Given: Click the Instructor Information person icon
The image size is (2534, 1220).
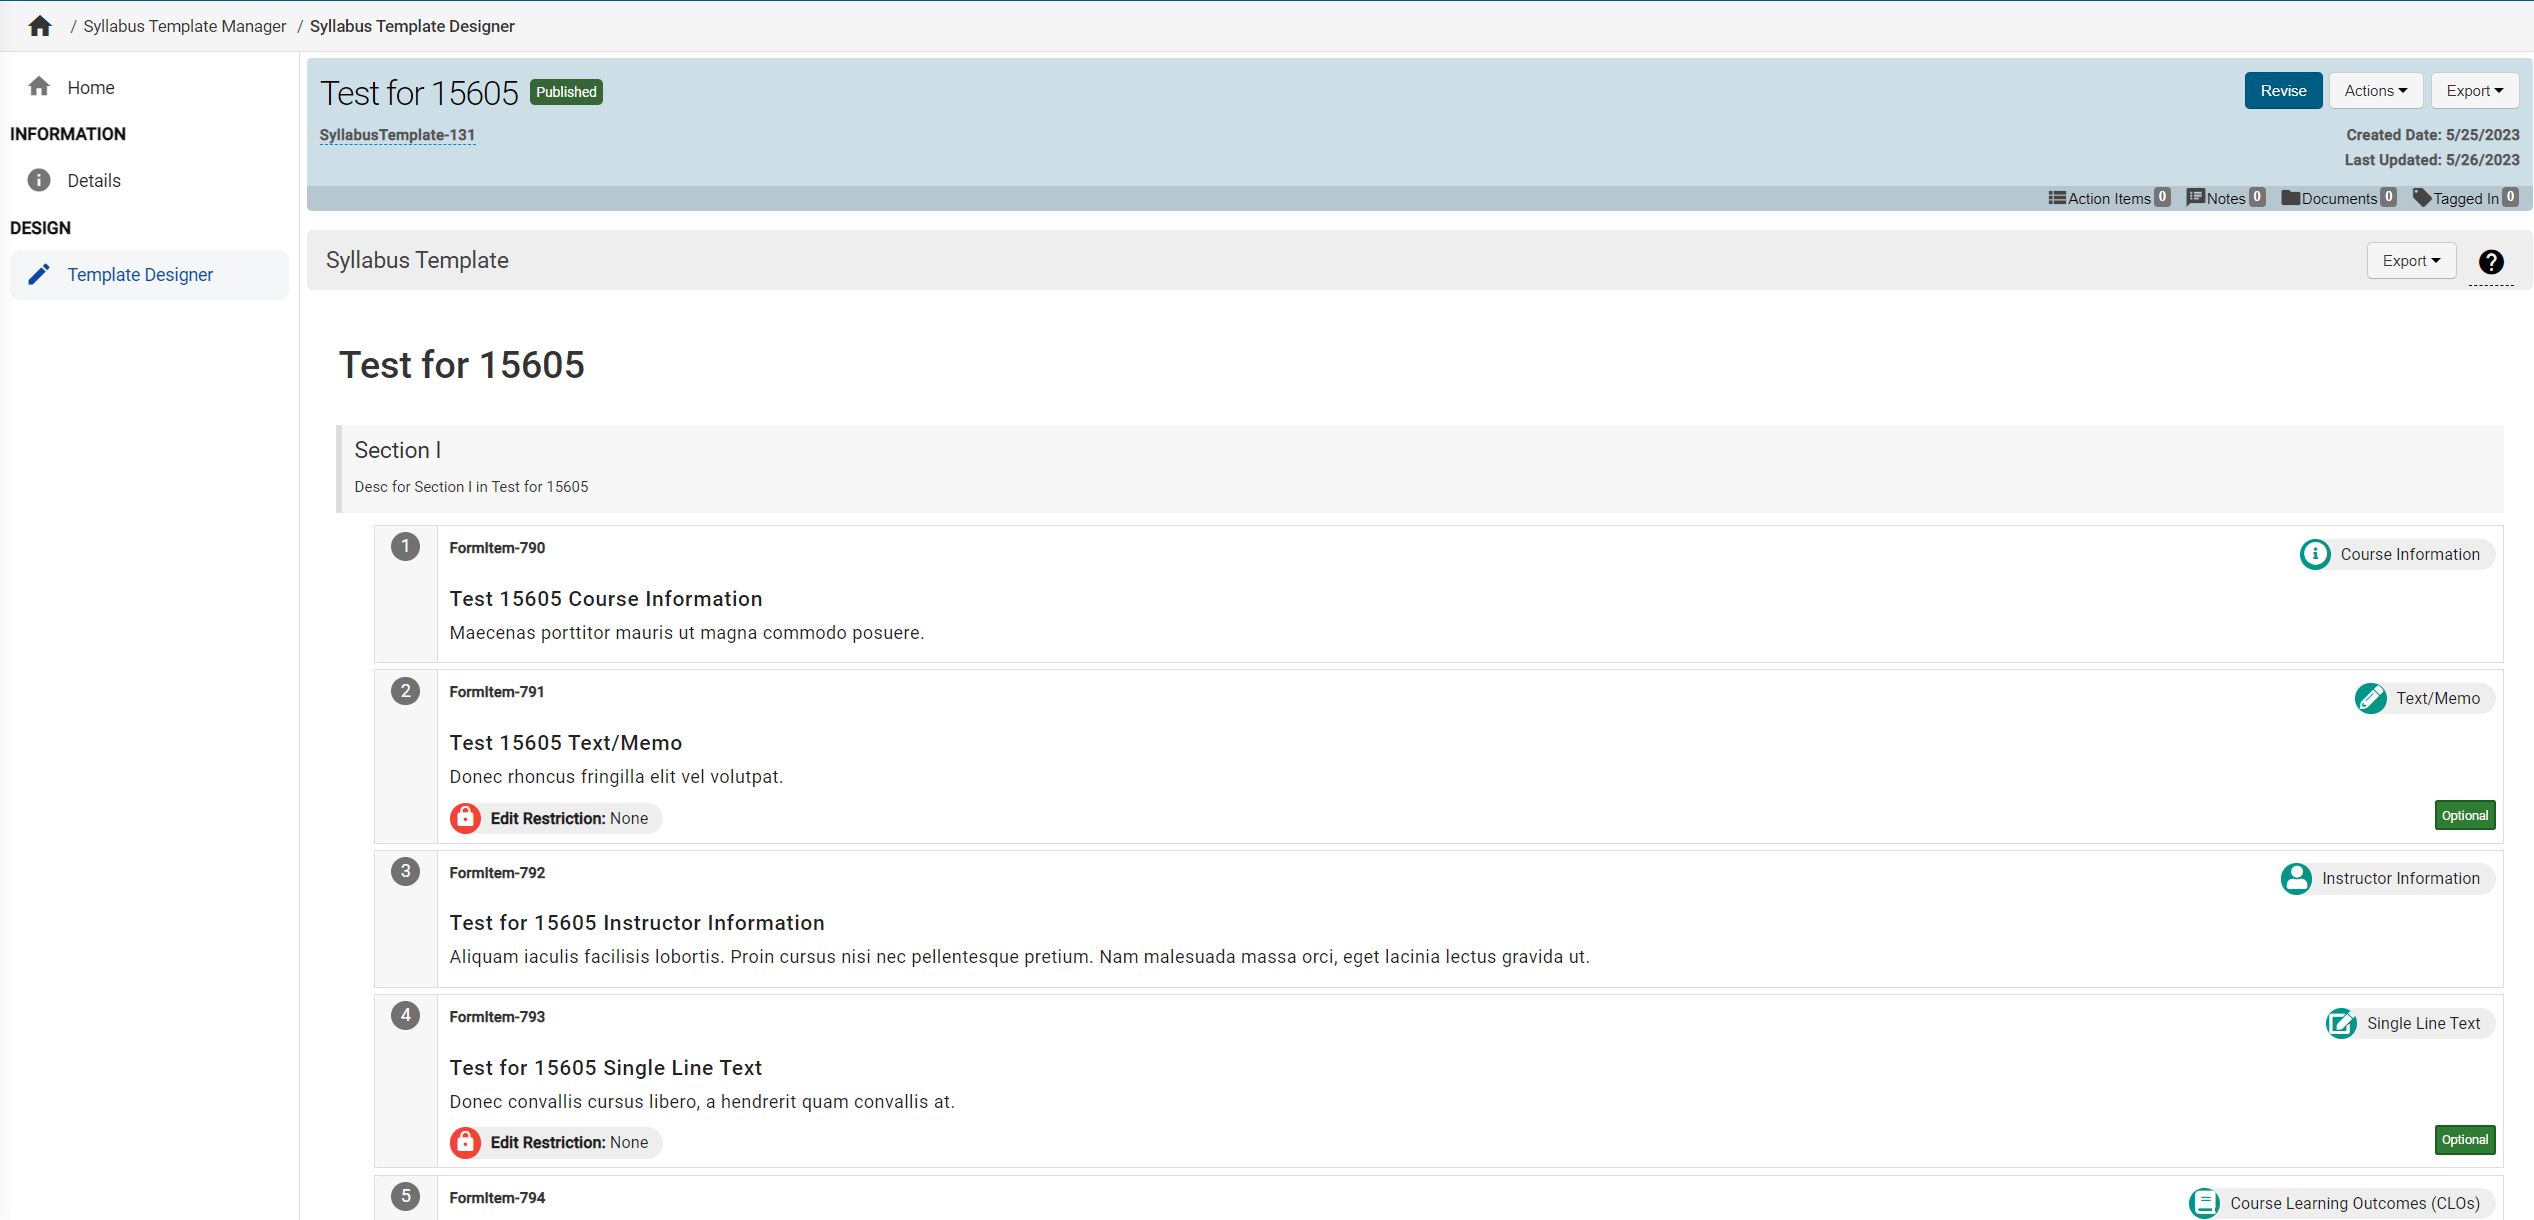Looking at the screenshot, I should pyautogui.click(x=2296, y=878).
